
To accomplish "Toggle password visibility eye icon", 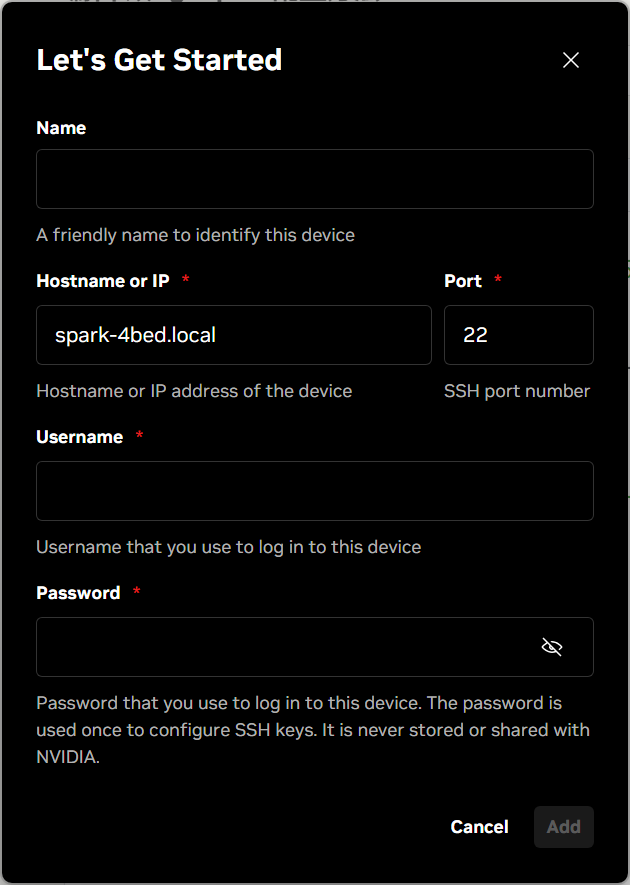I will pos(552,647).
